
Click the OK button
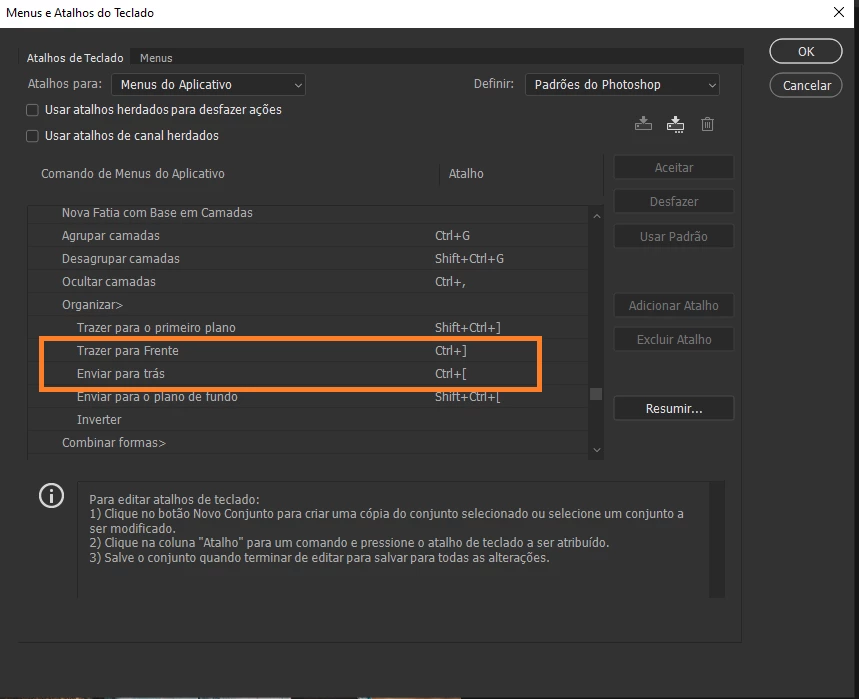click(805, 51)
